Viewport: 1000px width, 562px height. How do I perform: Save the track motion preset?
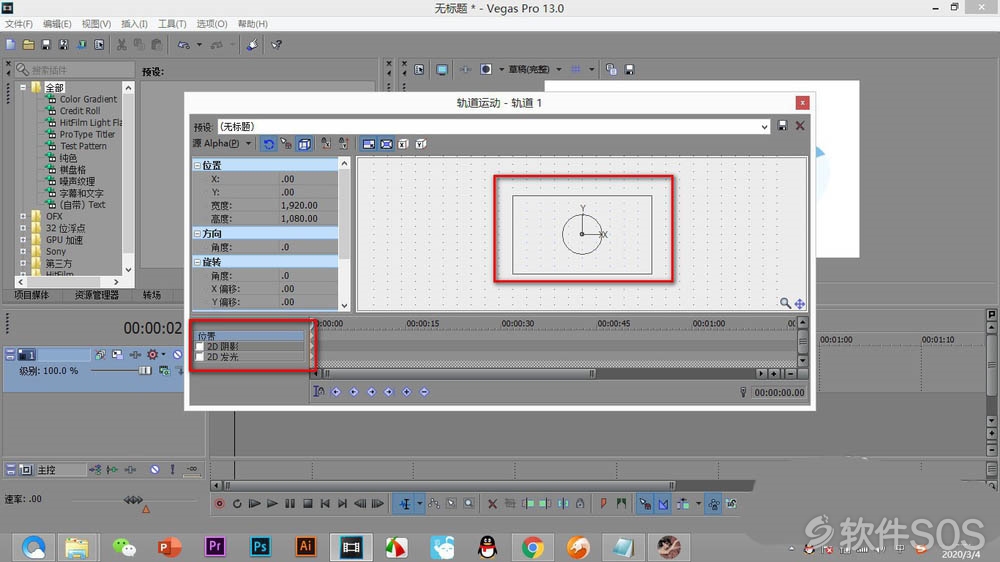tap(783, 126)
